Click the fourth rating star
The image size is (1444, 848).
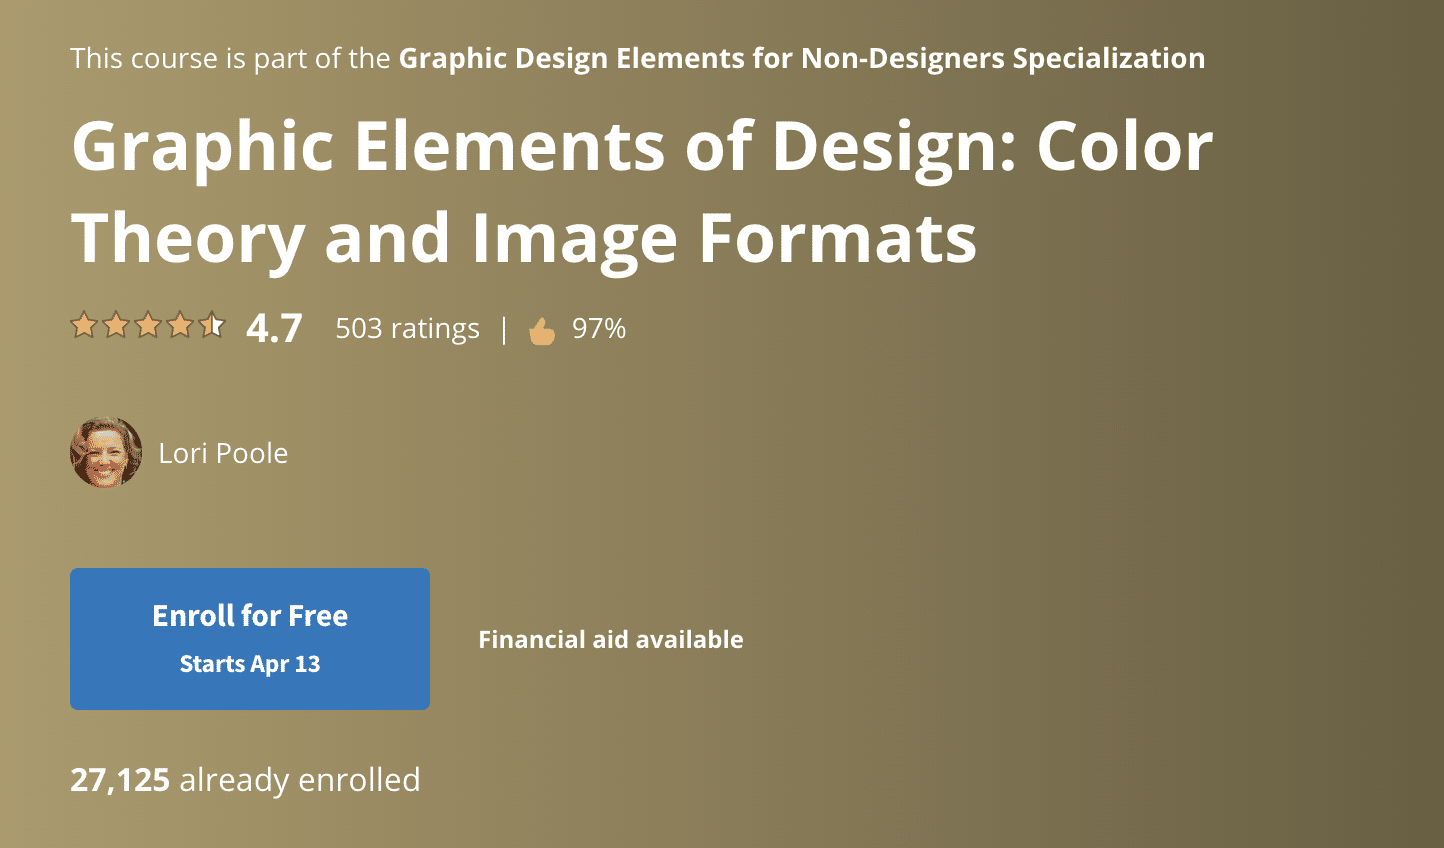(180, 325)
